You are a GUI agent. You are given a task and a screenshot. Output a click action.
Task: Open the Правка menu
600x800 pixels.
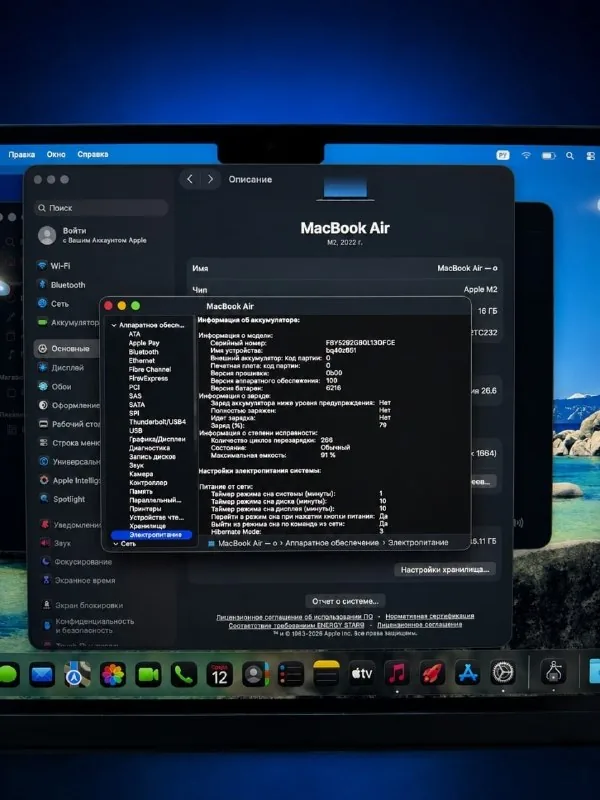pos(21,154)
